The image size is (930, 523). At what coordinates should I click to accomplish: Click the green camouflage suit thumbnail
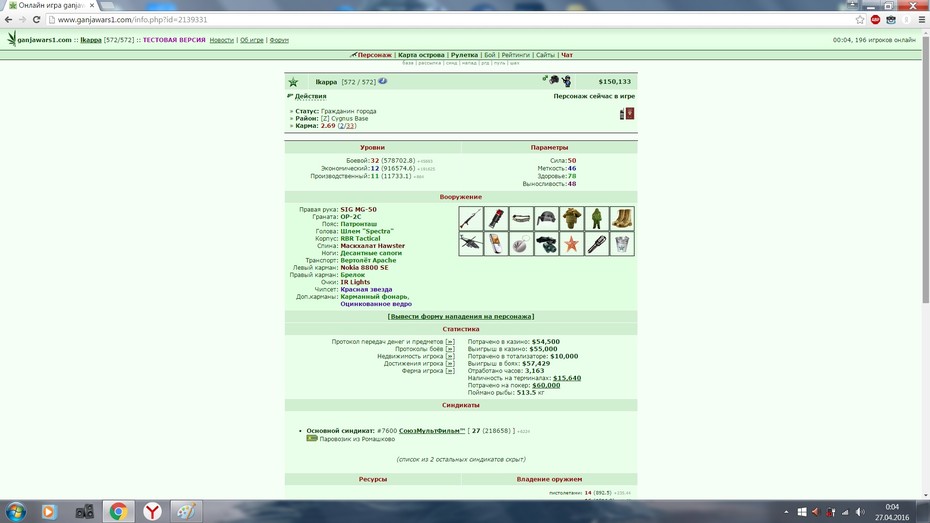(x=597, y=219)
